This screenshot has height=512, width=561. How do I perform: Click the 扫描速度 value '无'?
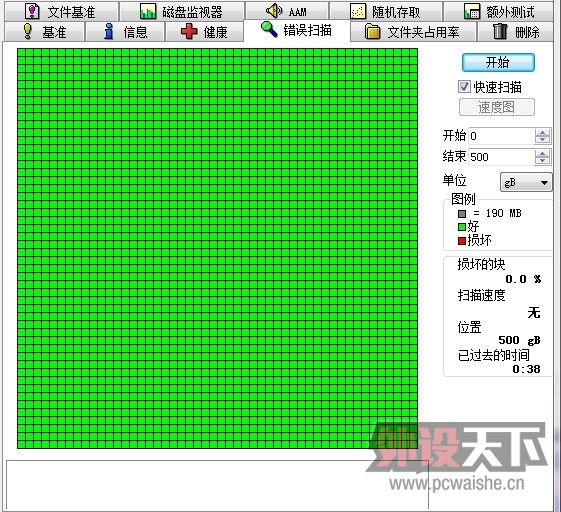pos(533,312)
